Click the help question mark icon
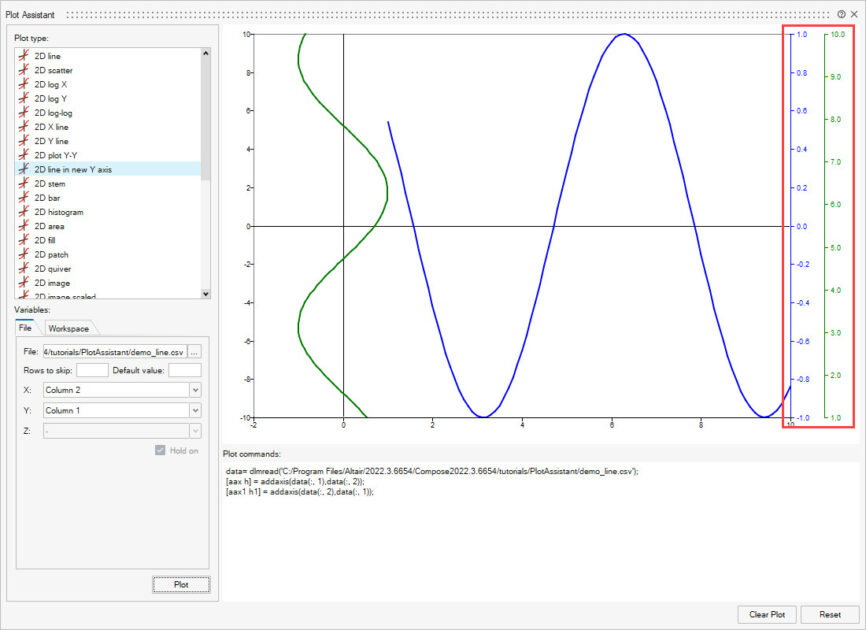Image resolution: width=866 pixels, height=630 pixels. point(842,14)
